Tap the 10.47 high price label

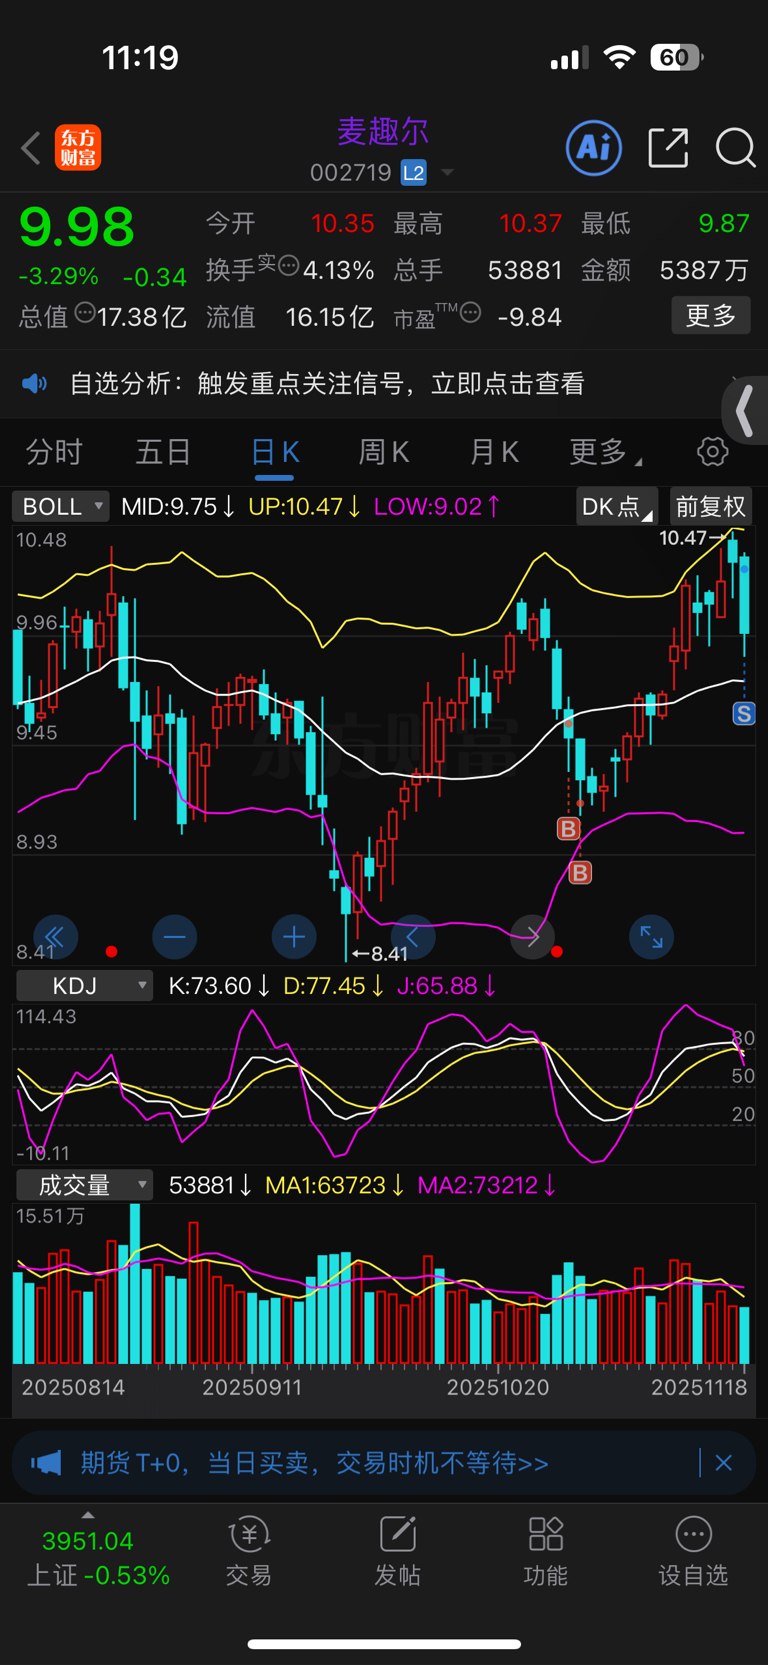click(x=683, y=538)
